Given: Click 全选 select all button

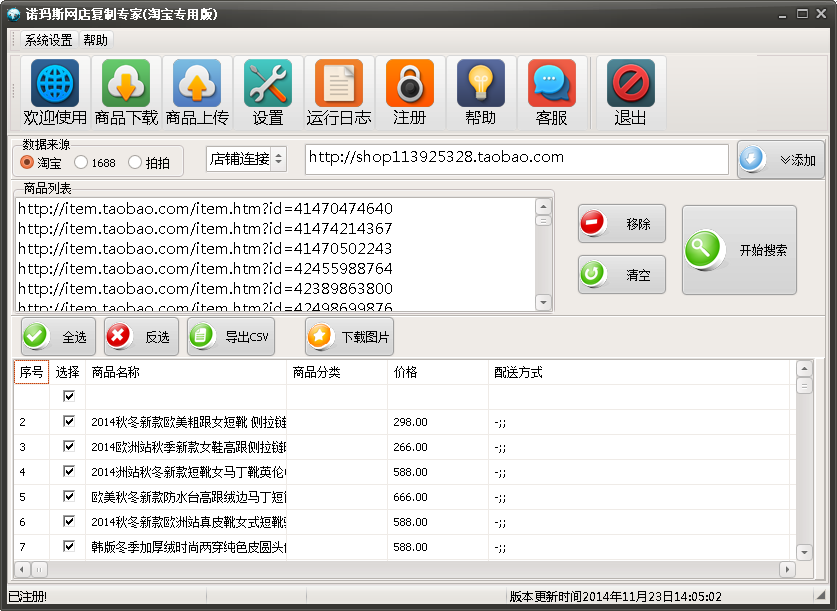Looking at the screenshot, I should coord(58,336).
